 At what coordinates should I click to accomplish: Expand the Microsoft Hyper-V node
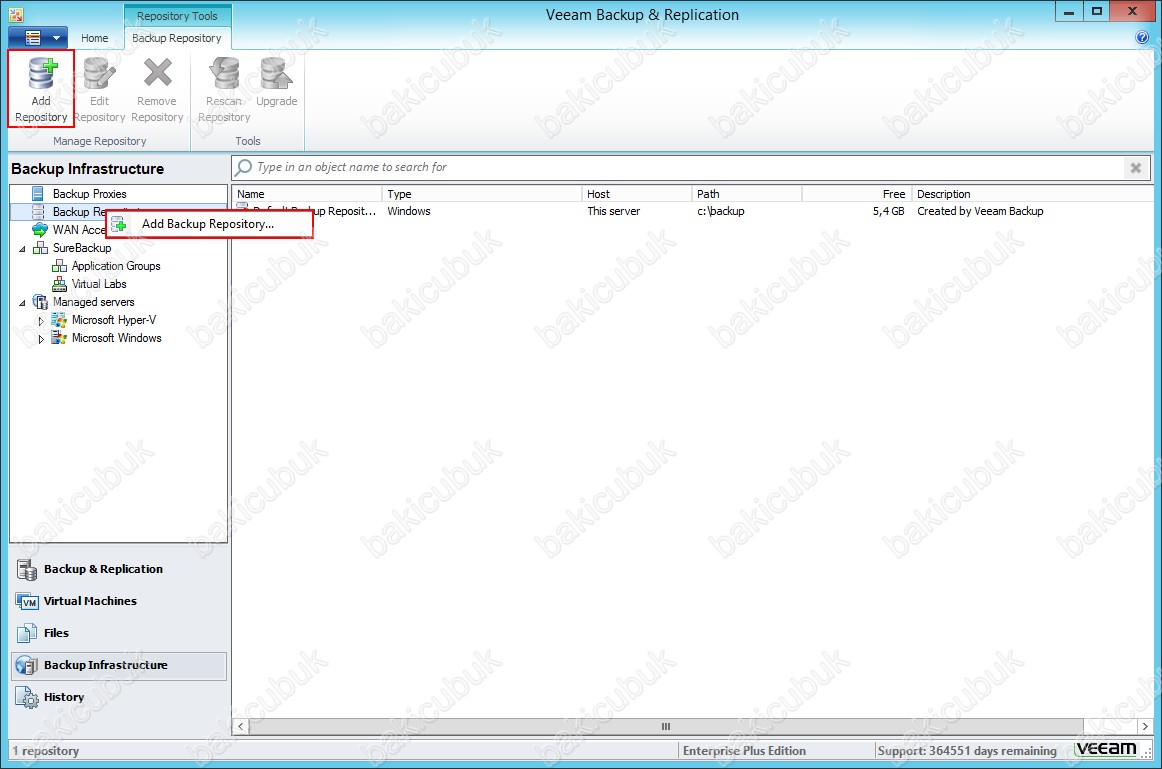[x=41, y=321]
